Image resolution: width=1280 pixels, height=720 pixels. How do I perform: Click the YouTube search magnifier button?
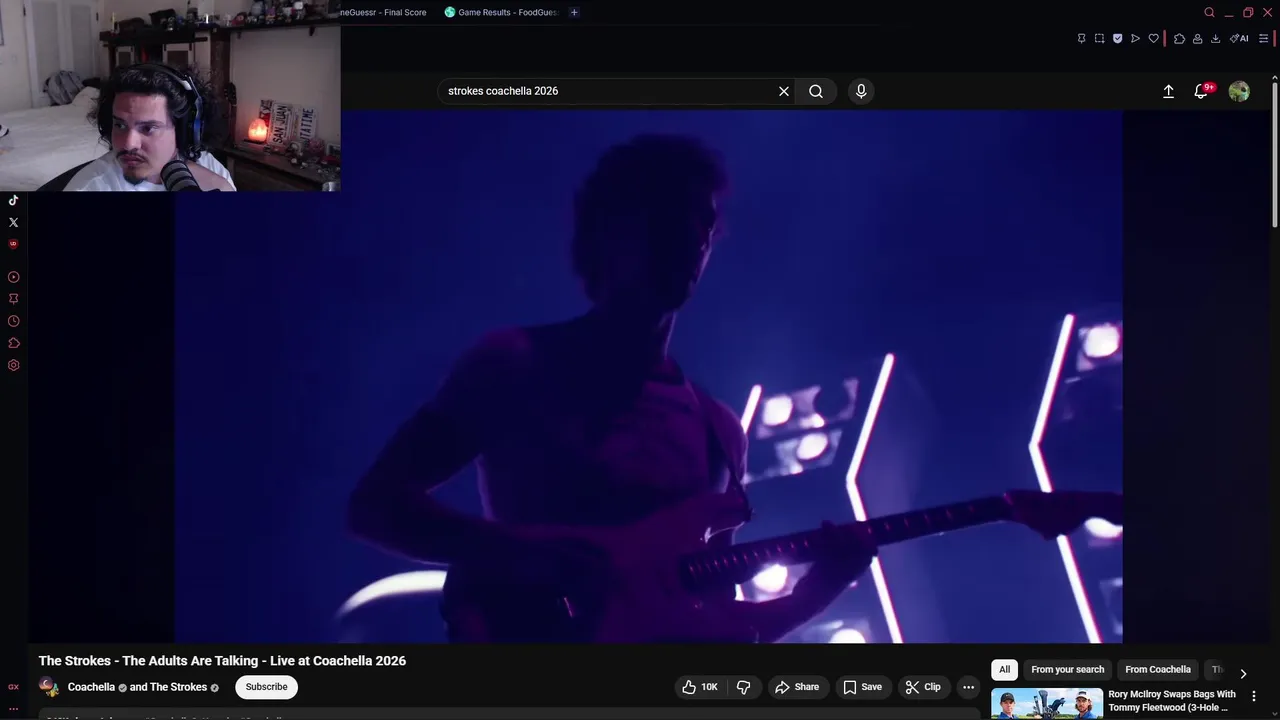coord(816,91)
